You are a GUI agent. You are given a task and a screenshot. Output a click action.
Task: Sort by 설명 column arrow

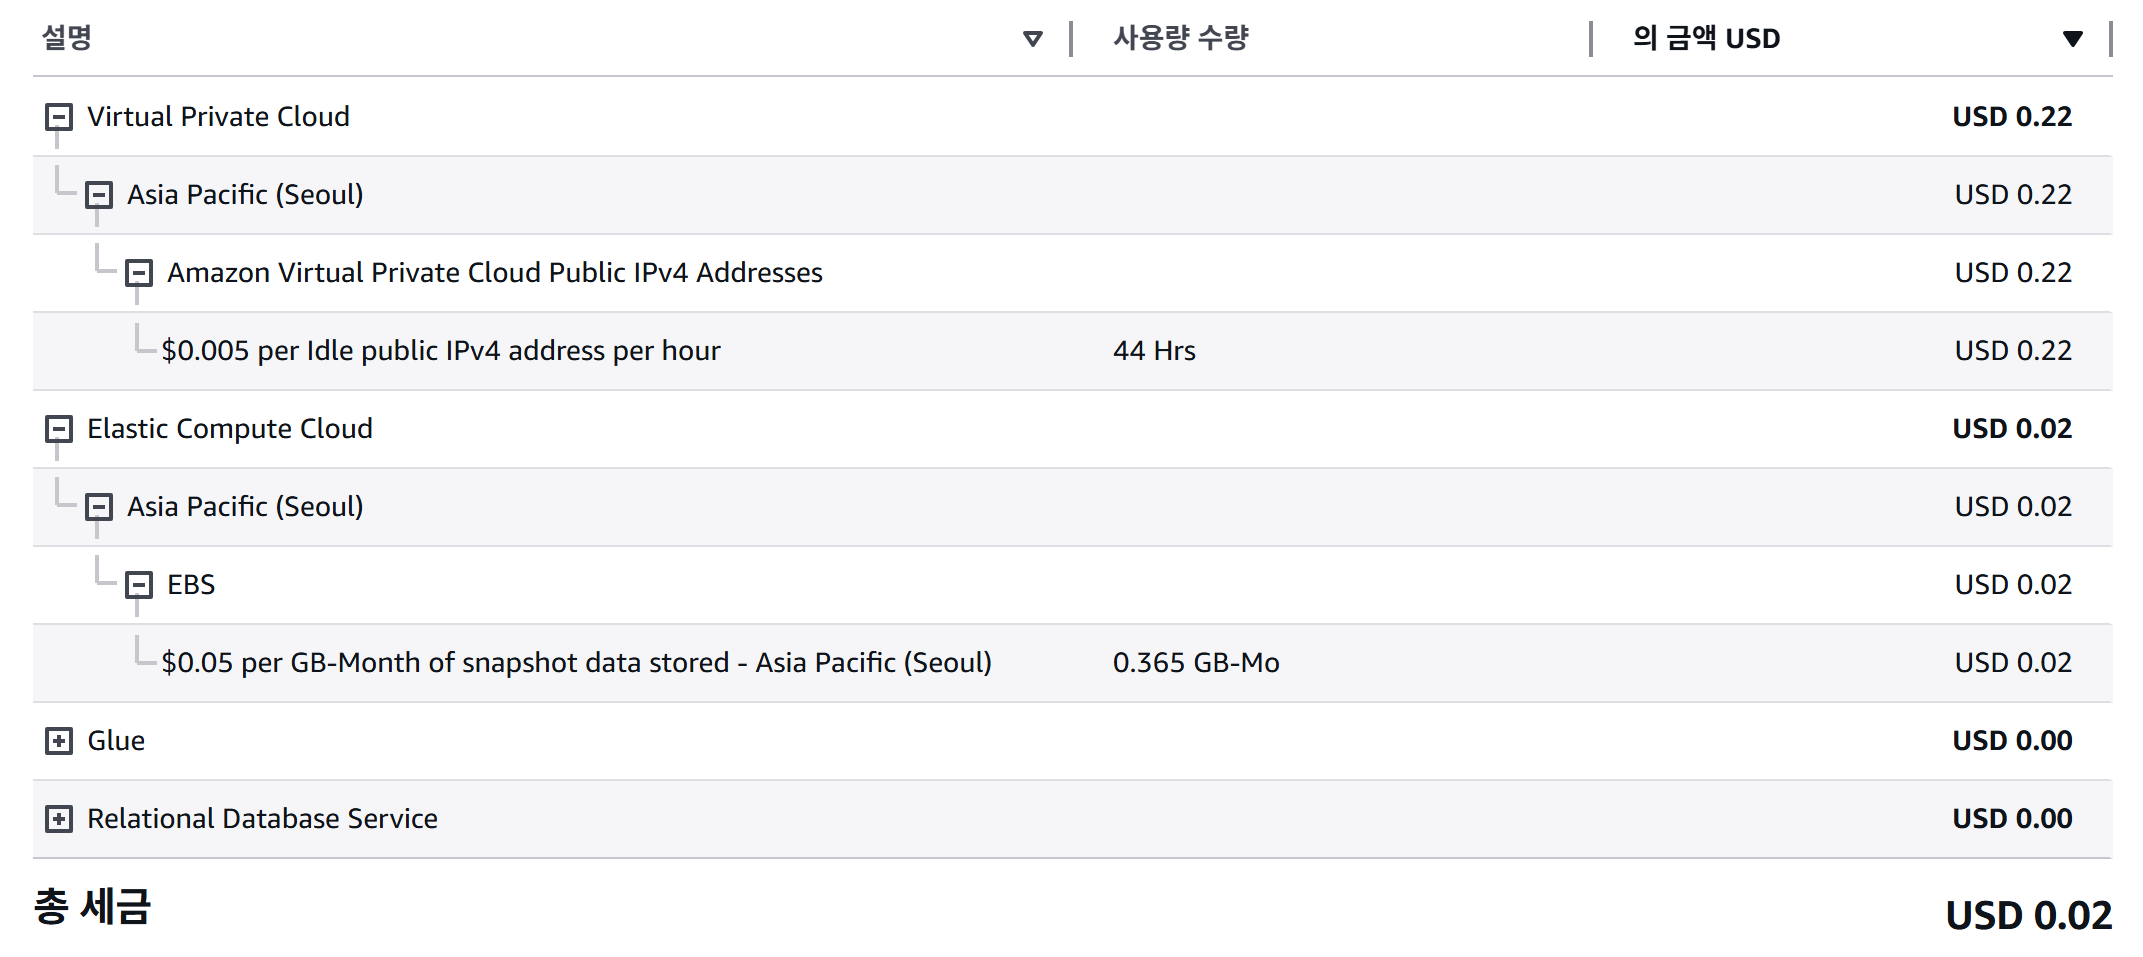pos(1033,39)
